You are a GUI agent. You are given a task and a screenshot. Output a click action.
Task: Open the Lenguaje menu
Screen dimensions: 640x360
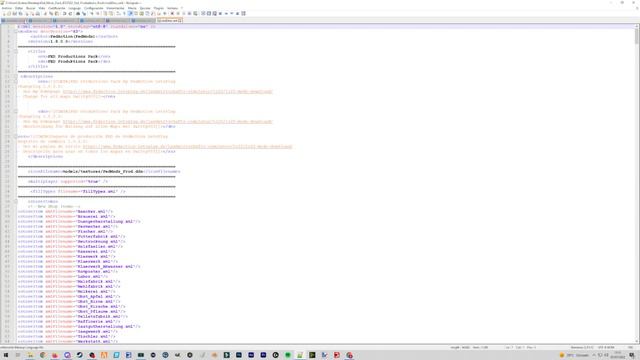pyautogui.click(x=74, y=8)
